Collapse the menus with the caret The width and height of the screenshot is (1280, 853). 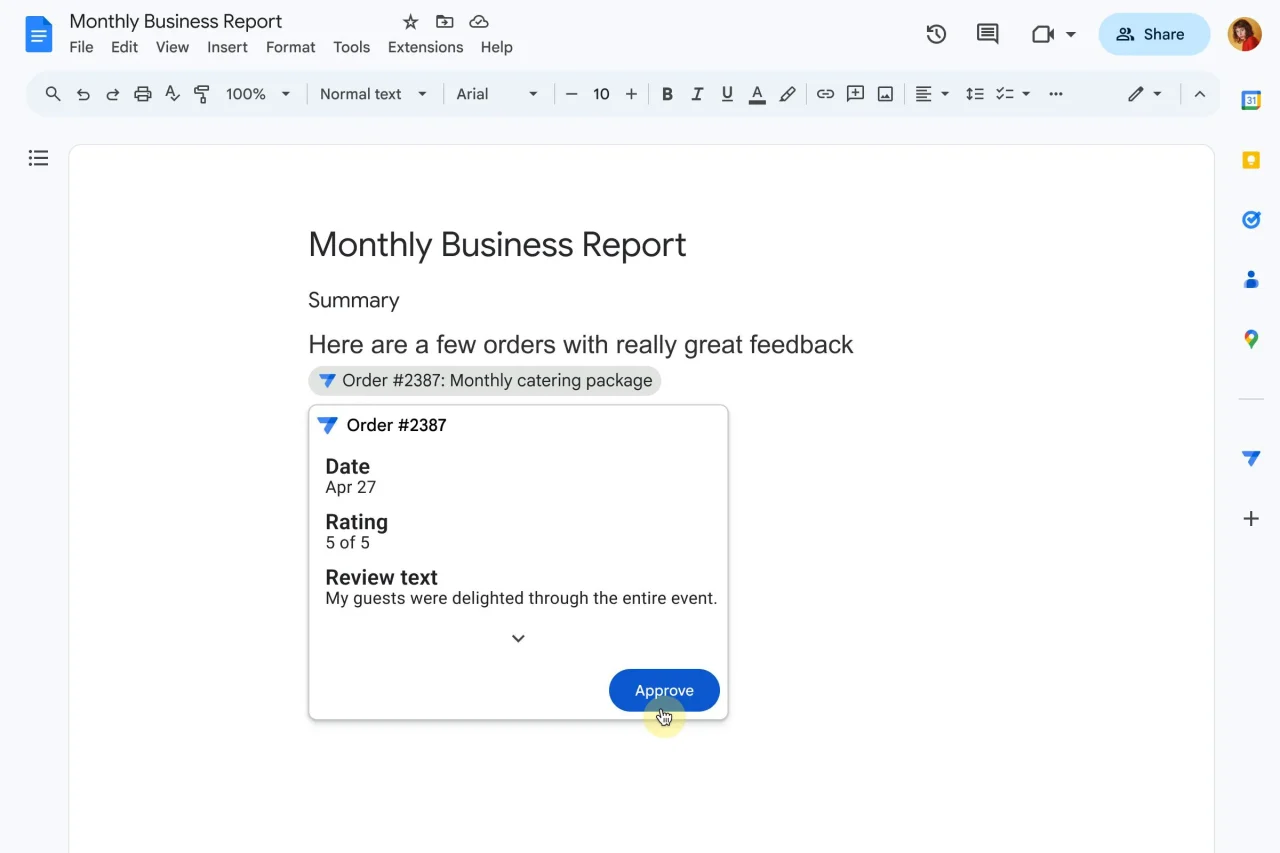point(1200,94)
